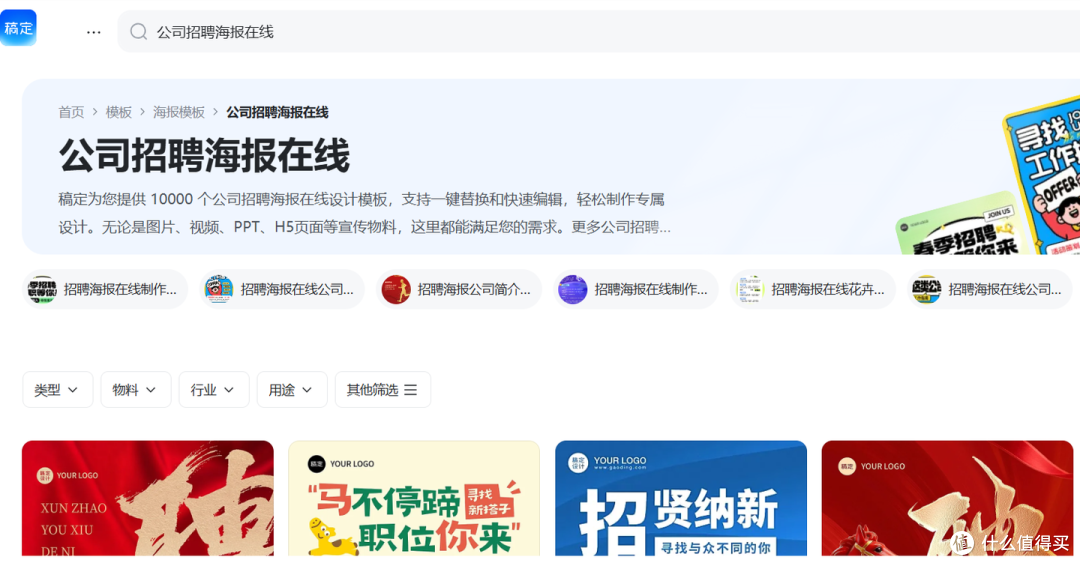This screenshot has width=1080, height=566.
Task: Select tag chip 招聘海报在线花卉...
Action: [x=813, y=289]
